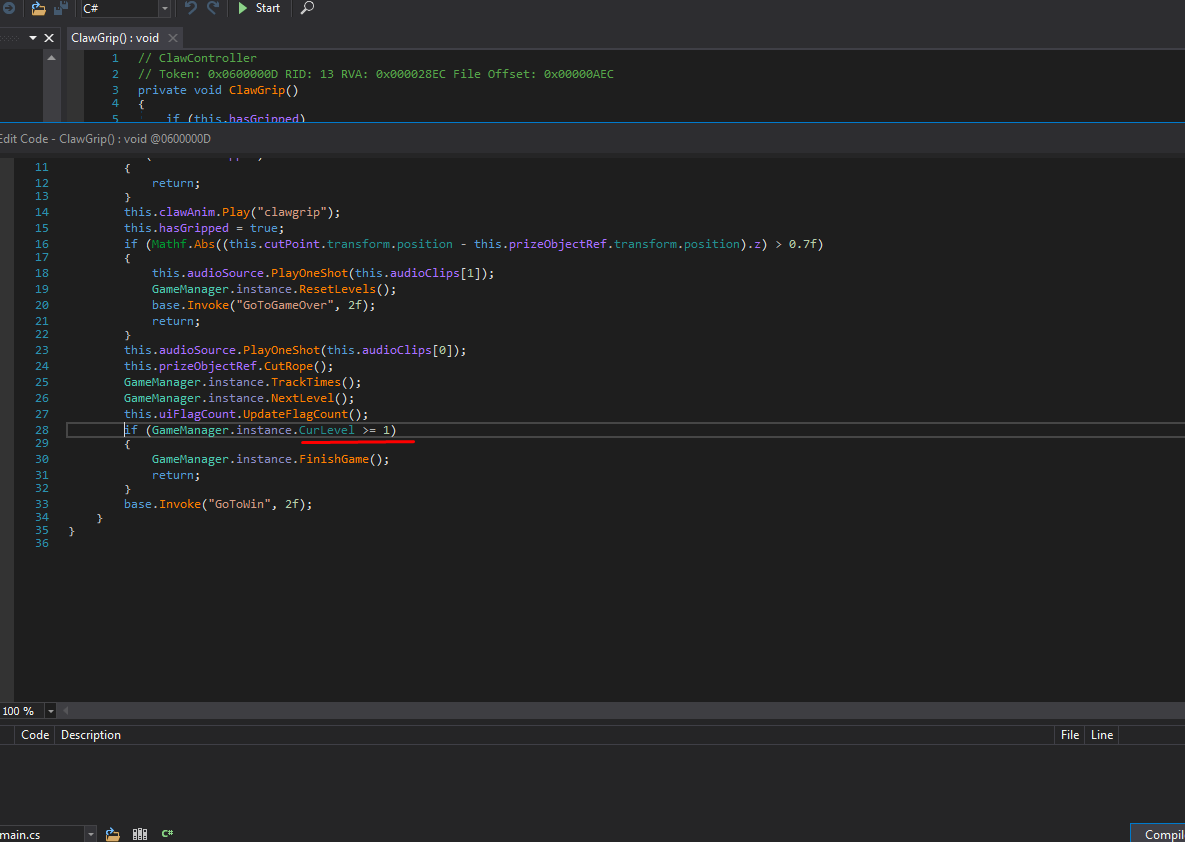Click the horizontal scrollbar left arrow
Screen dimensions: 1185x842
66,711
